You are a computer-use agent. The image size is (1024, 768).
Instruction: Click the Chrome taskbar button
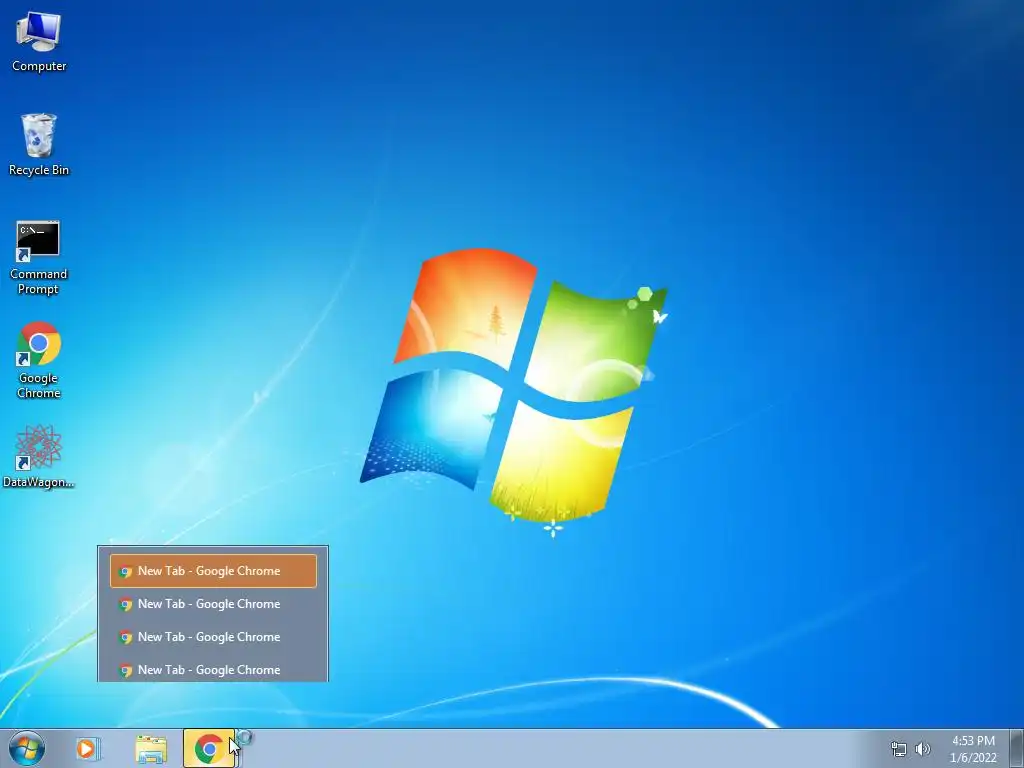209,748
